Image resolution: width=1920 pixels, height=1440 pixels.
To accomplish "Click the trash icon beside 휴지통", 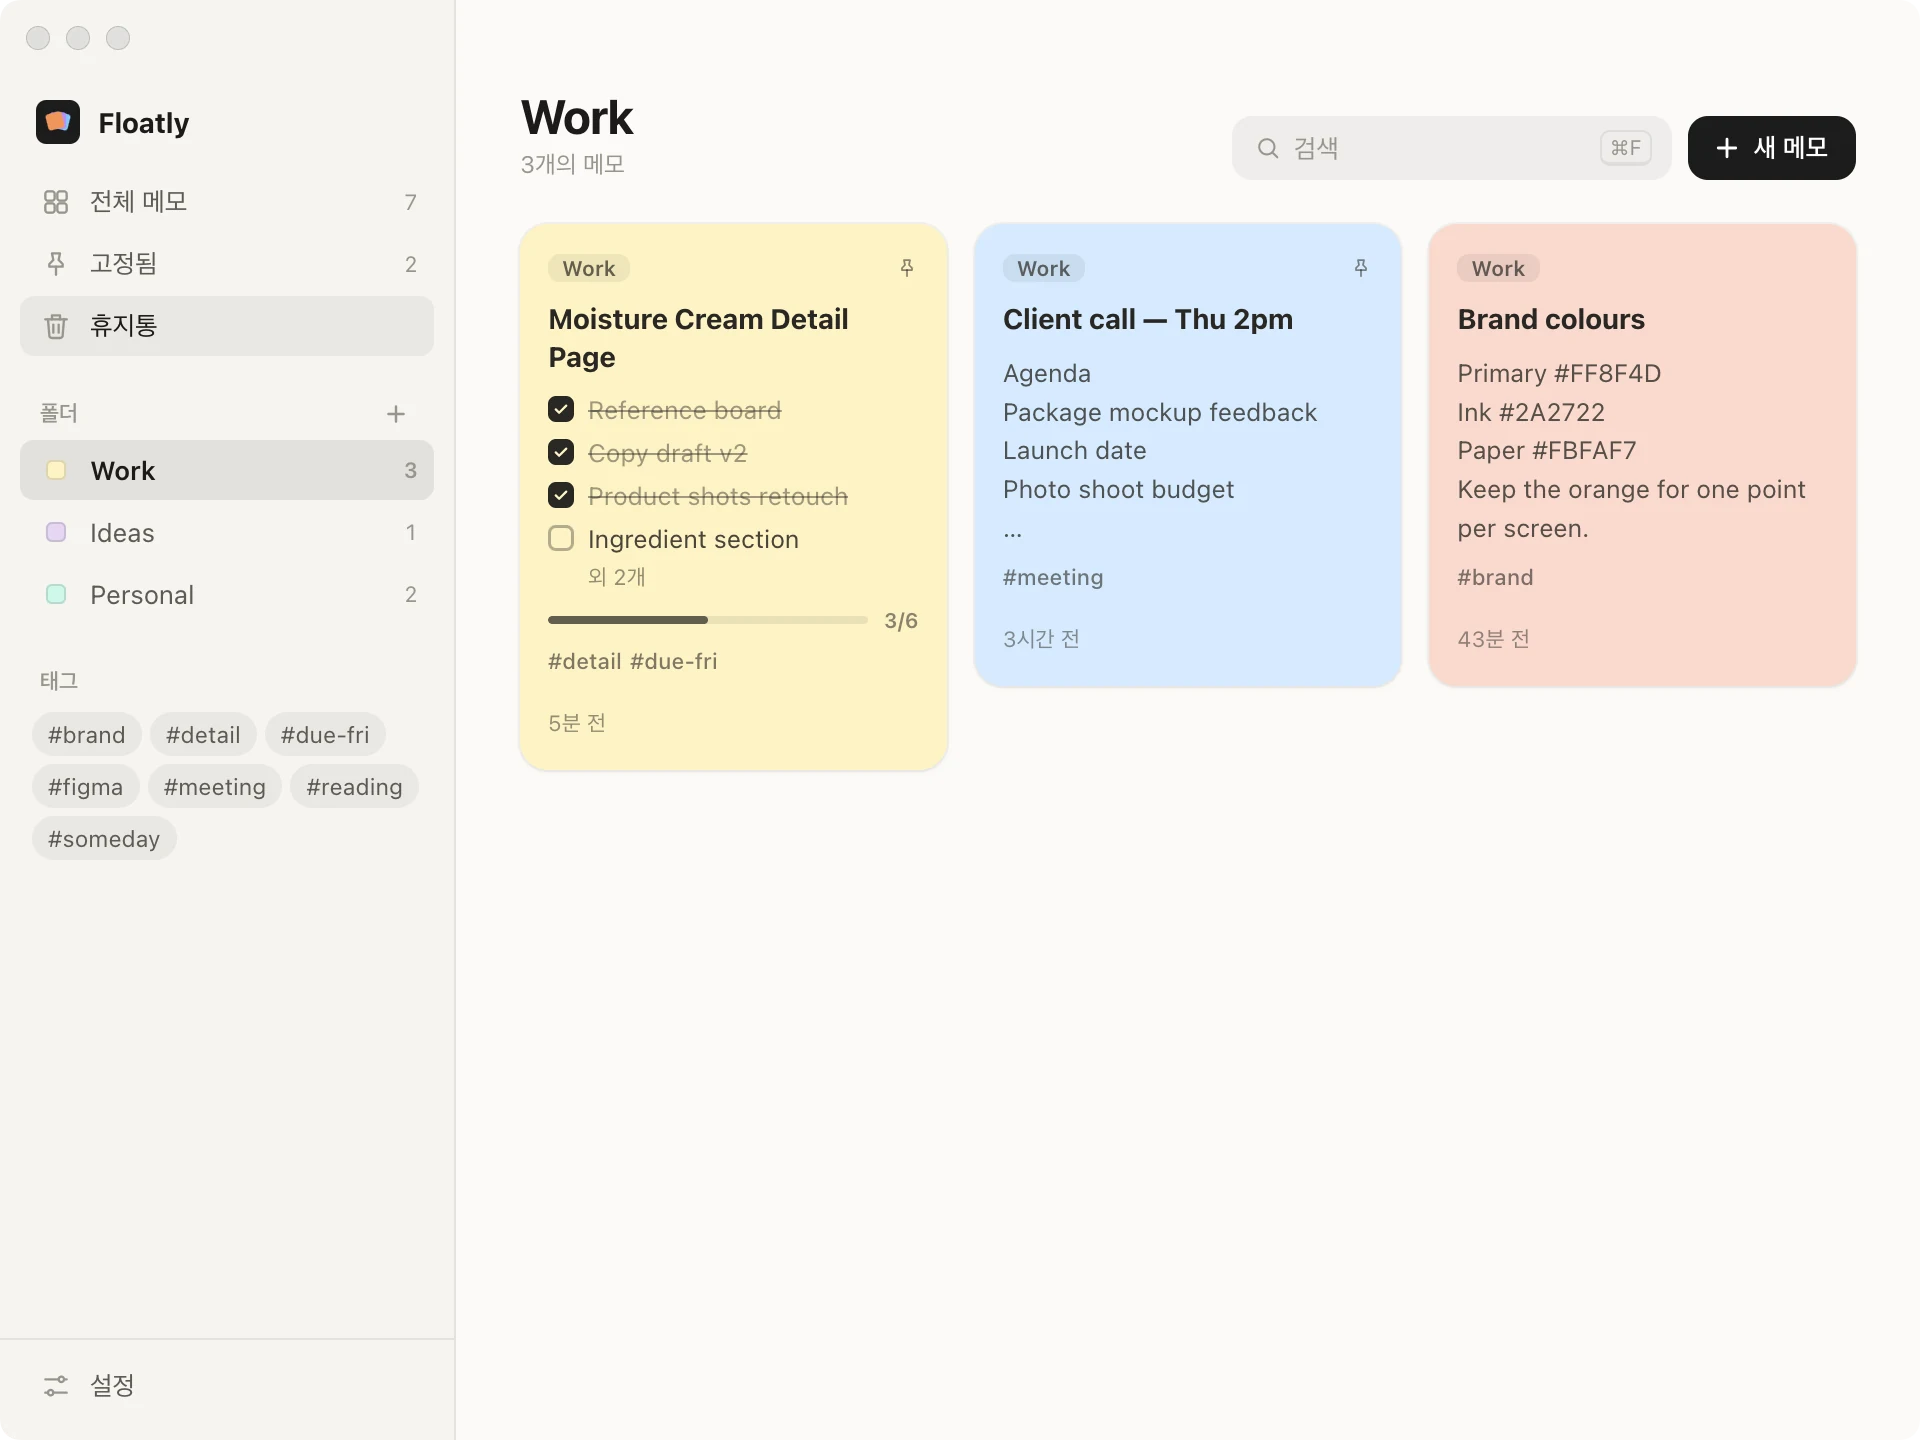I will [x=56, y=326].
